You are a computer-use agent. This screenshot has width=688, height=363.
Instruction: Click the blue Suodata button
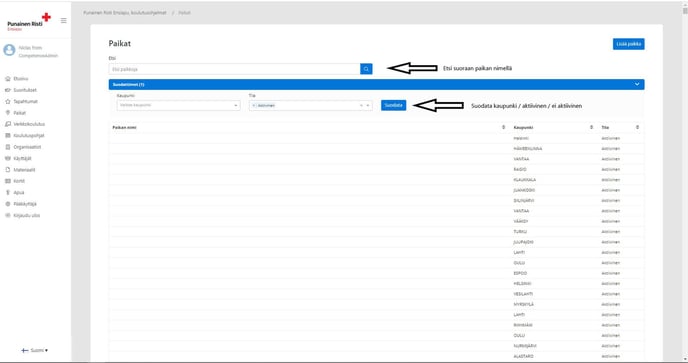[x=394, y=105]
